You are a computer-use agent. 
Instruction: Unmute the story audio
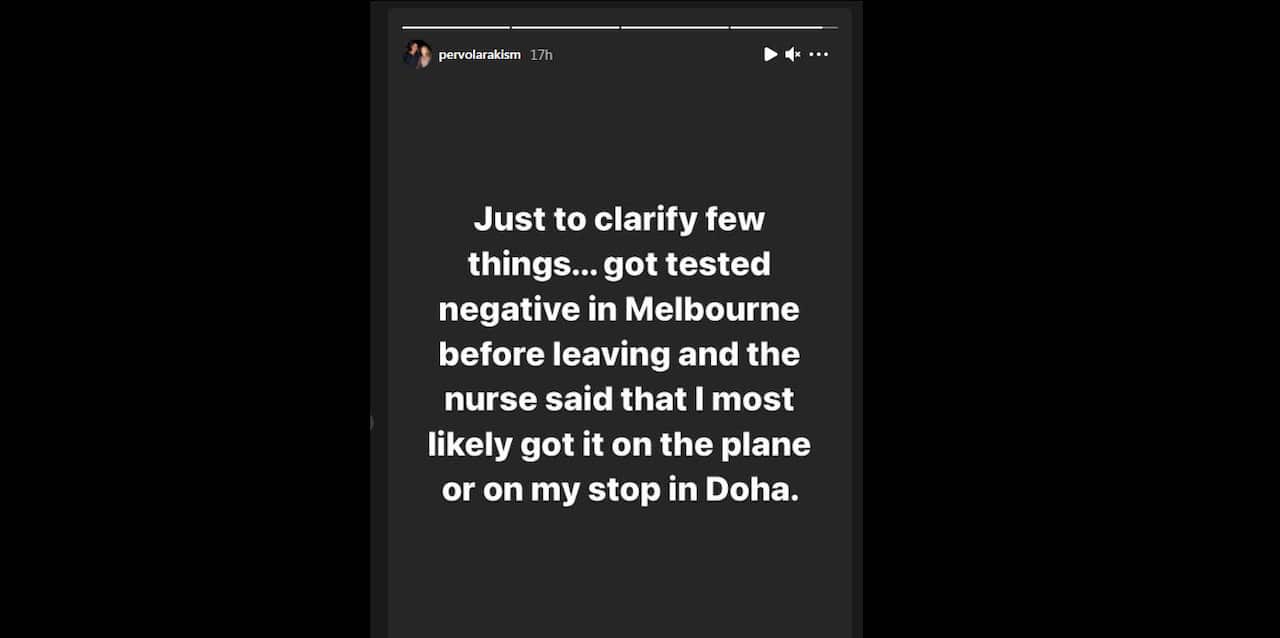tap(792, 54)
